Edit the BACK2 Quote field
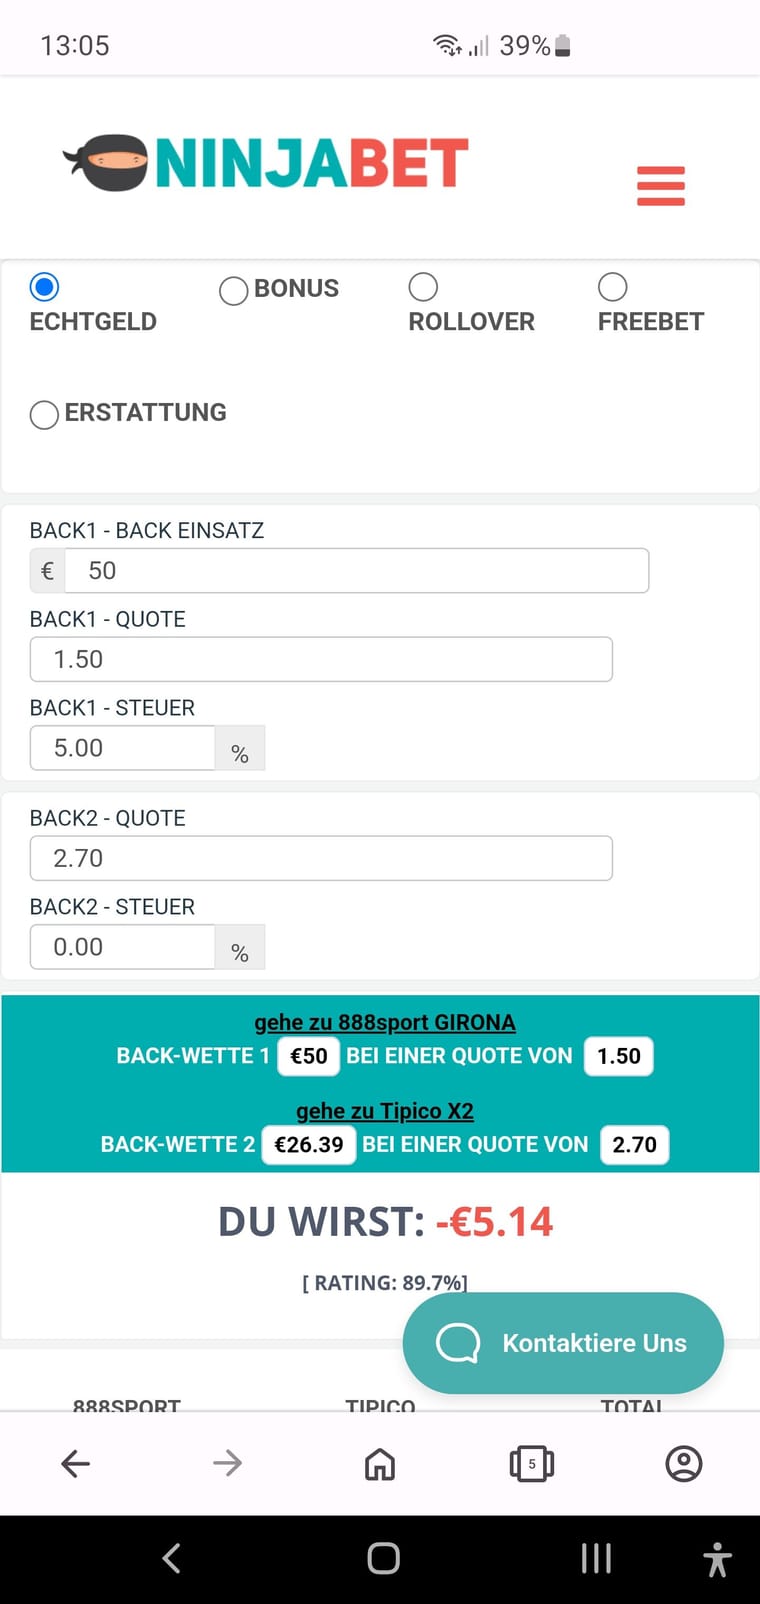760x1604 pixels. [x=321, y=858]
